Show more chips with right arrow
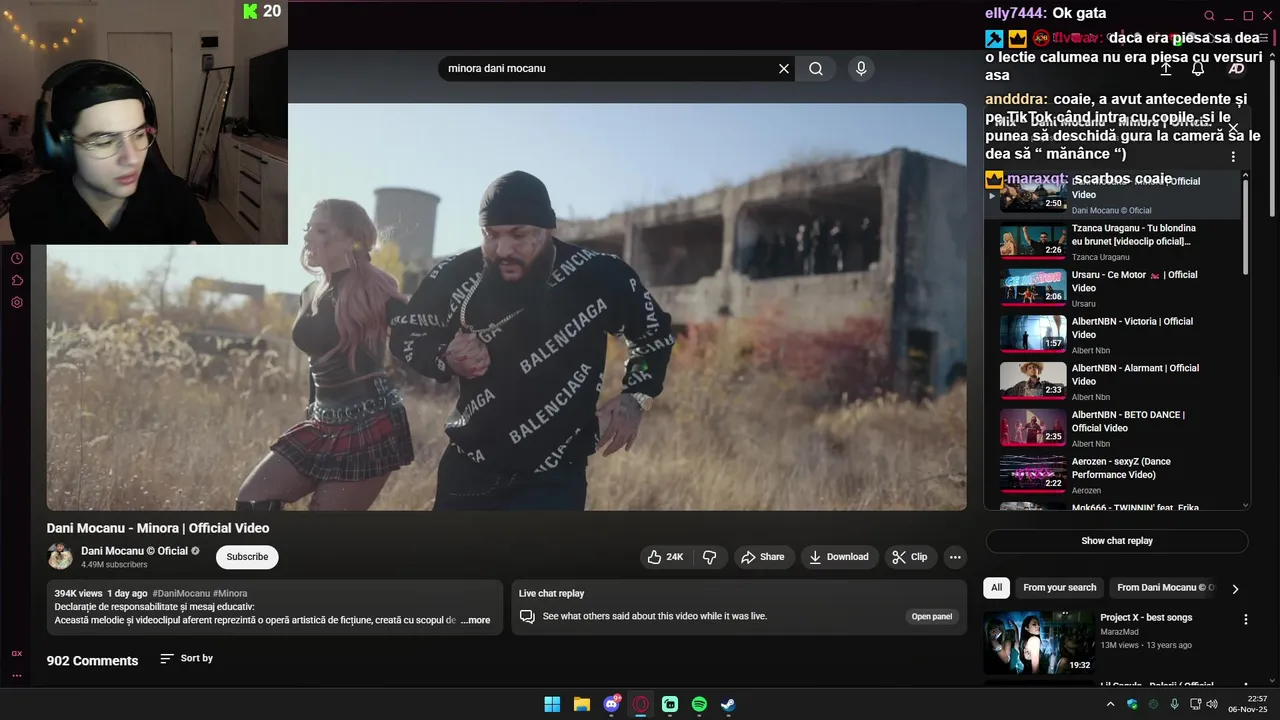1280x720 pixels. (x=1235, y=589)
